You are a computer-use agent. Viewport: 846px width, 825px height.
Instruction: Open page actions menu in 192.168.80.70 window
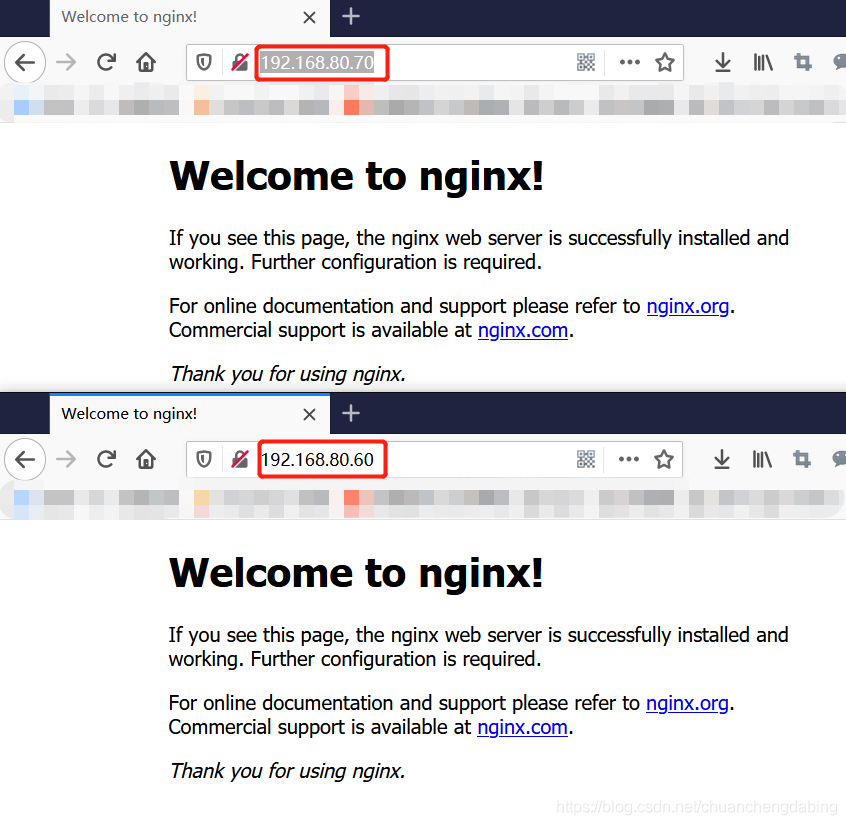[x=630, y=63]
